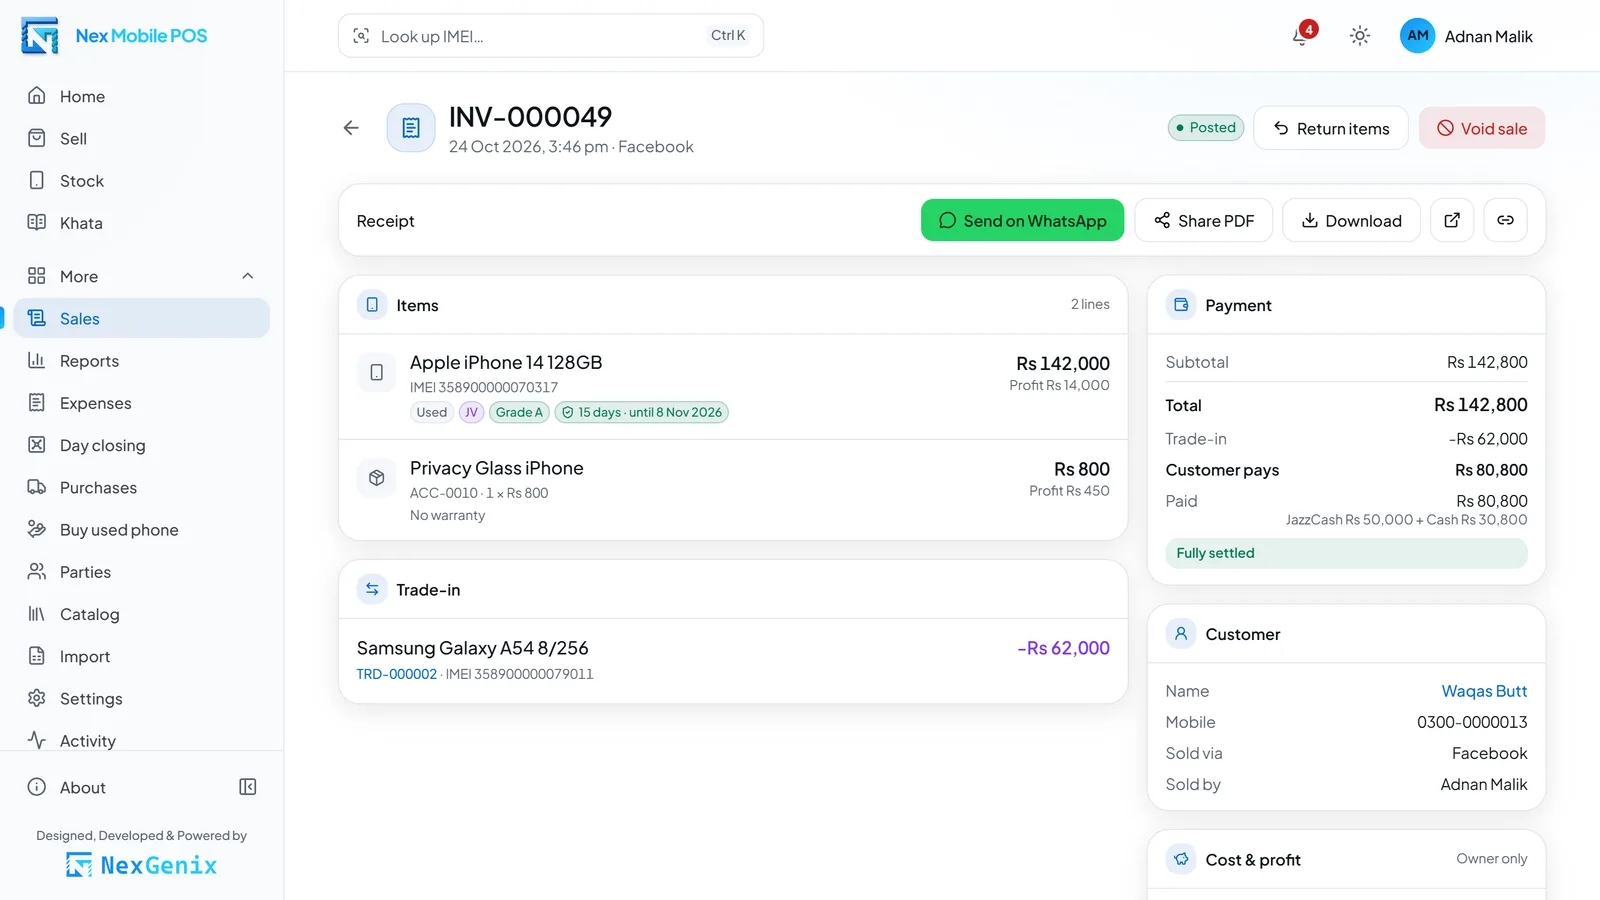Viewport: 1600px width, 900px height.
Task: Click the Day closing icon in sidebar
Action: 37,445
